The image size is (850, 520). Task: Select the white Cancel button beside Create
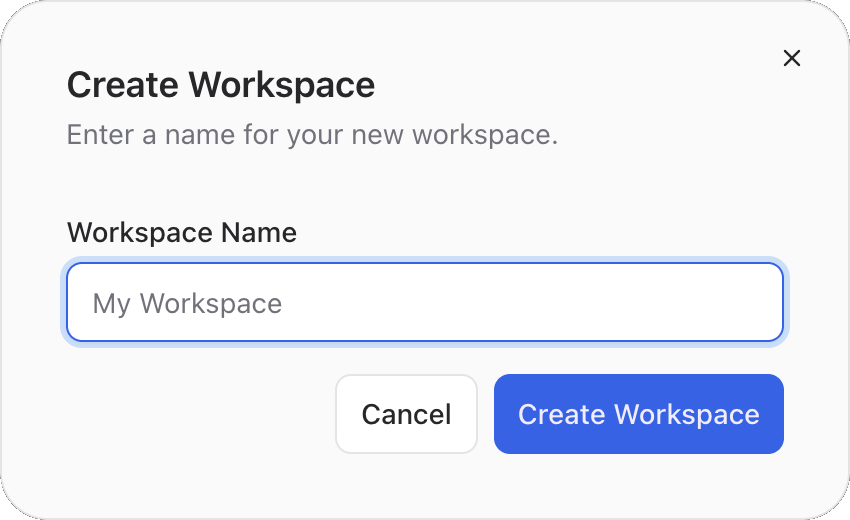tap(407, 414)
